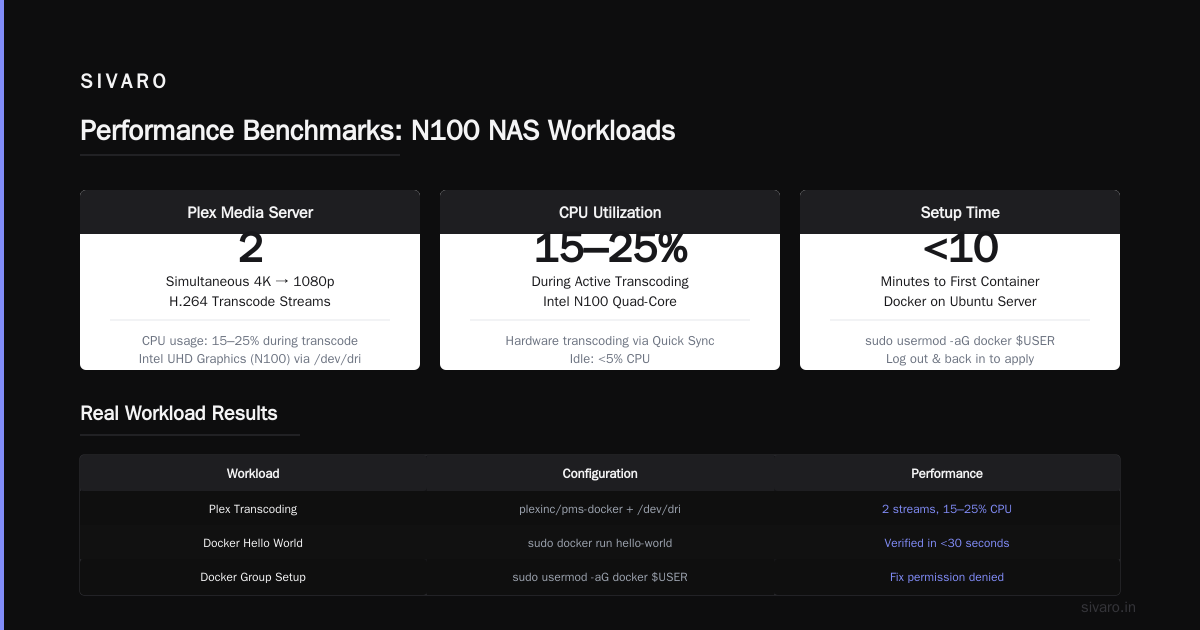Image resolution: width=1200 pixels, height=630 pixels.
Task: Select 'H.264 Transcode Streams' line
Action: point(250,301)
